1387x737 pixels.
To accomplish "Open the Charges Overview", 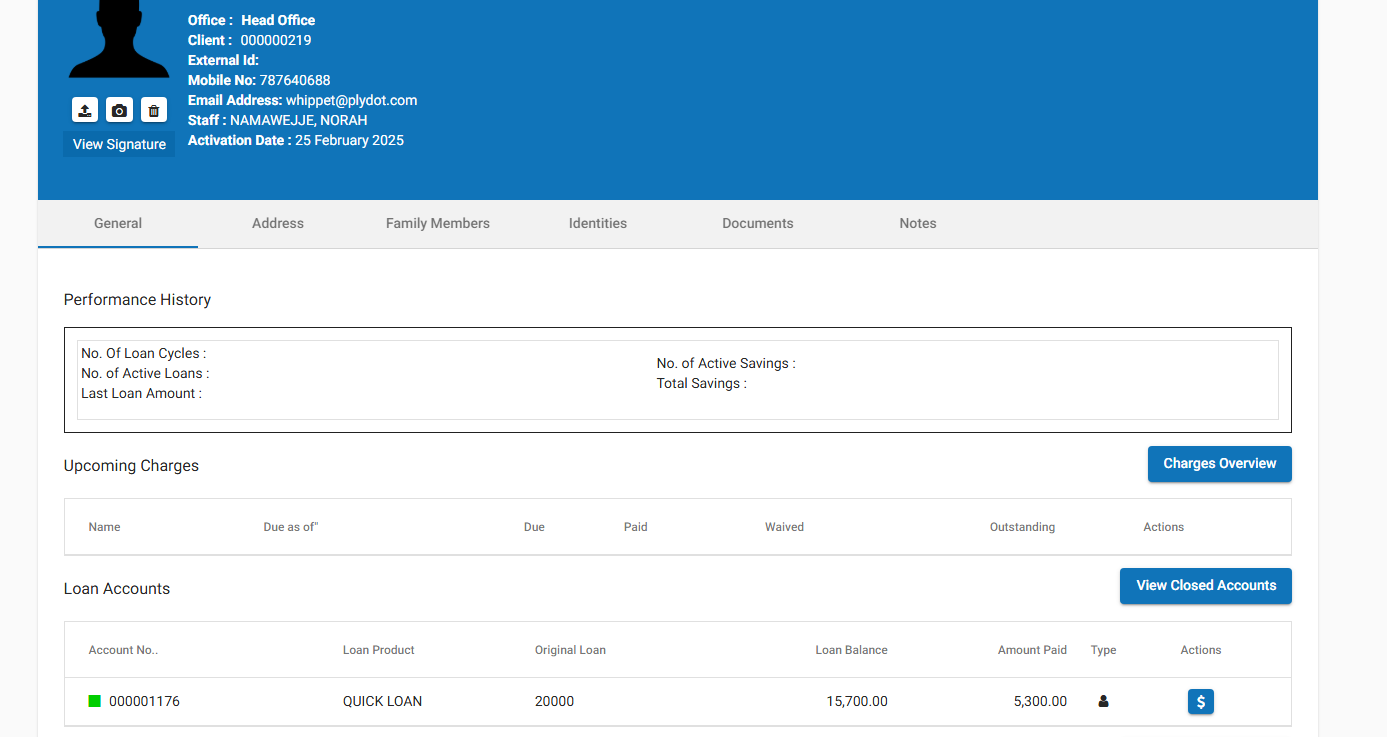I will pos(1219,464).
